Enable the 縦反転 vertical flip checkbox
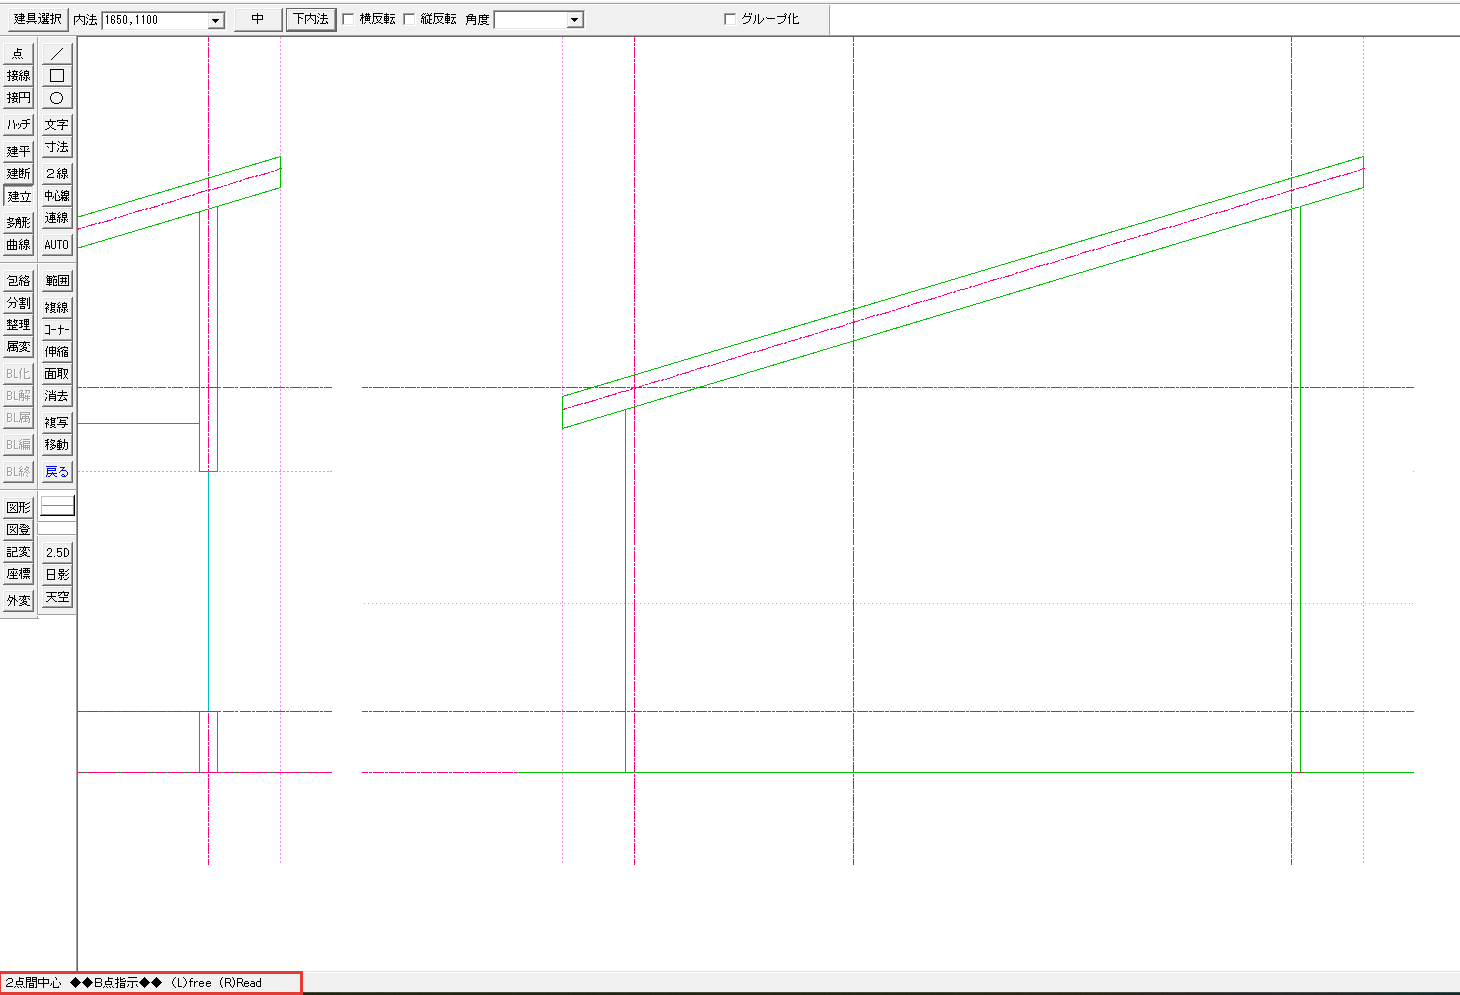Screen dimensions: 1460x995 [x=409, y=19]
